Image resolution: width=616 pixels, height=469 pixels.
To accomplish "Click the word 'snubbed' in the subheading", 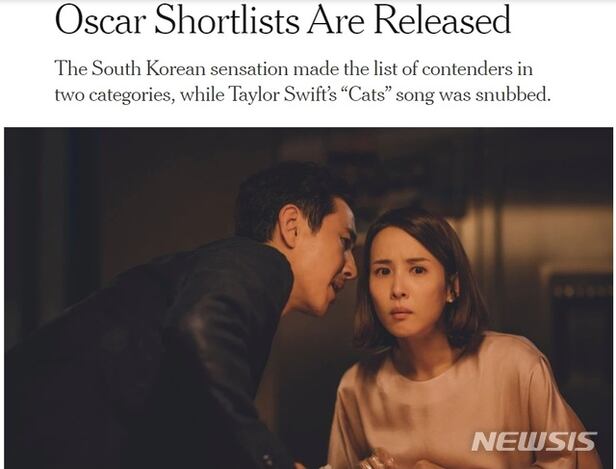I will [x=511, y=95].
